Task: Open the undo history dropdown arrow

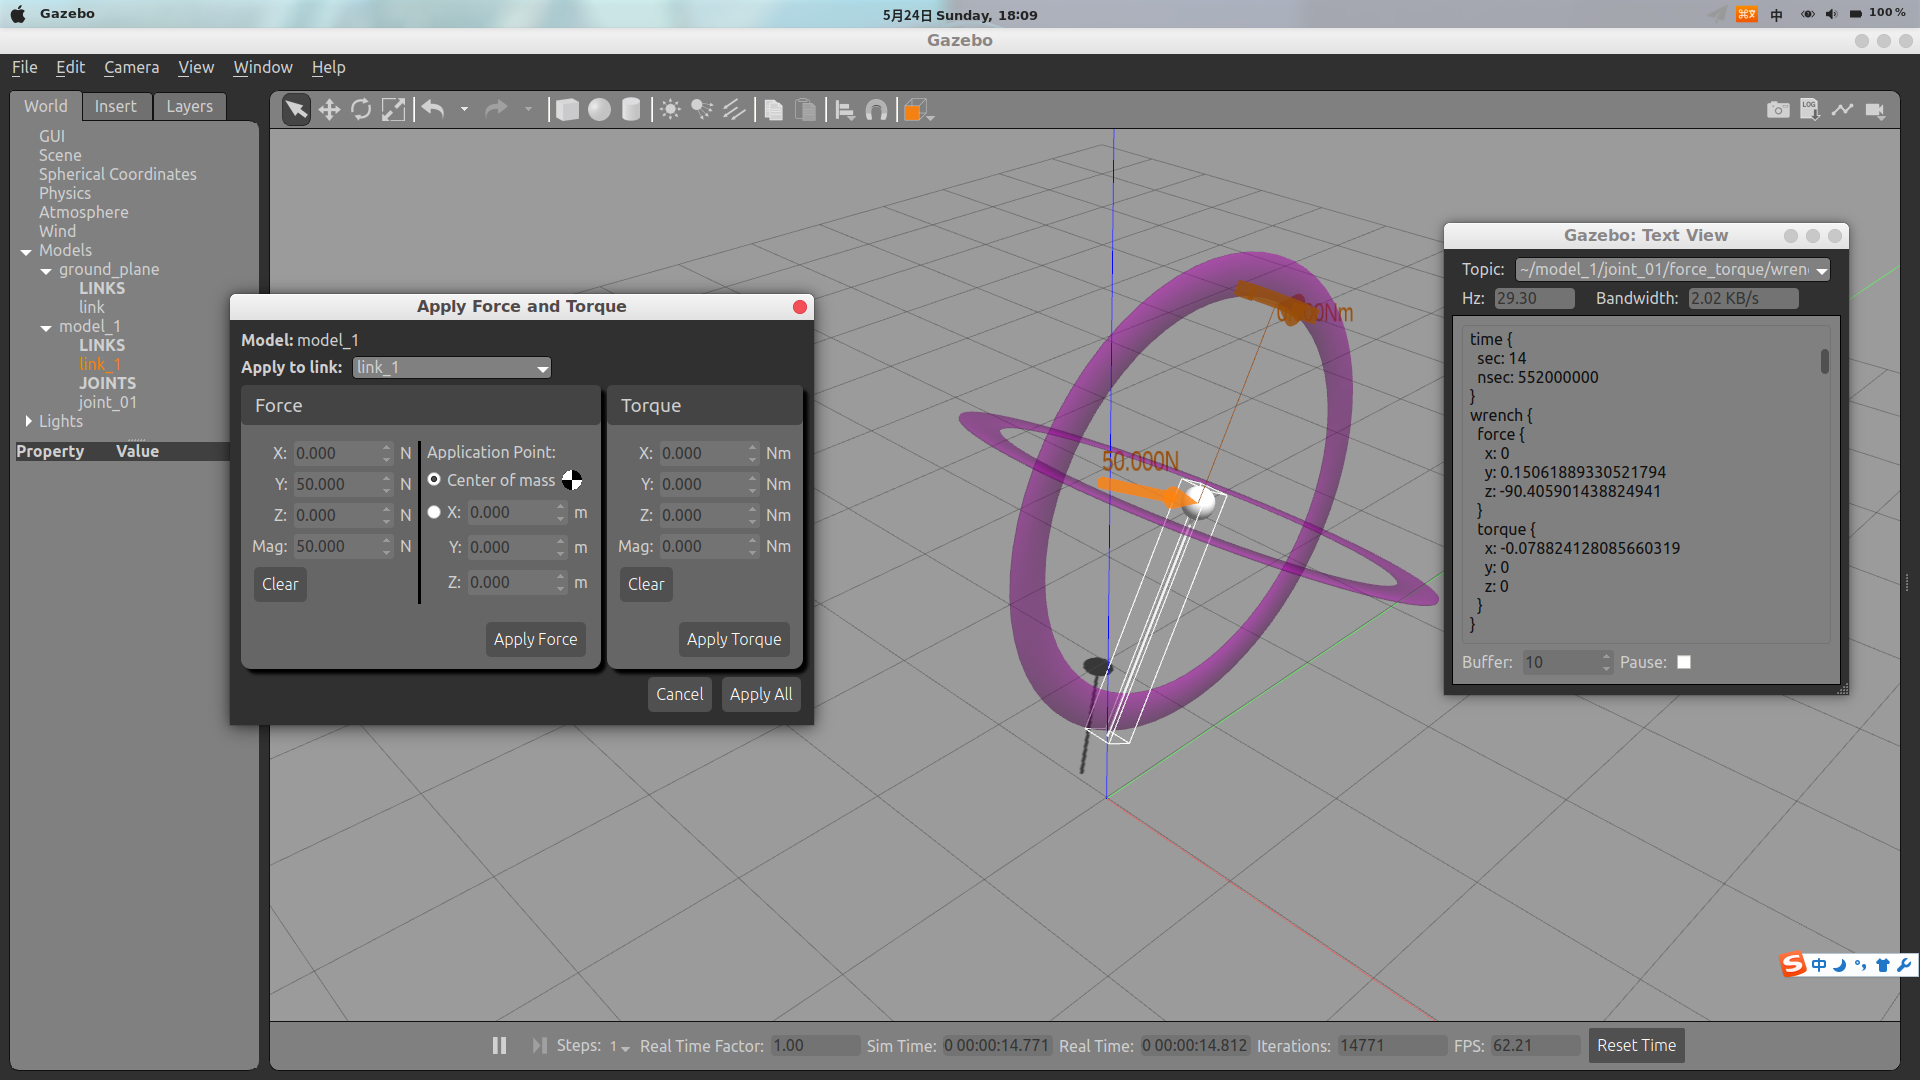Action: click(x=464, y=109)
